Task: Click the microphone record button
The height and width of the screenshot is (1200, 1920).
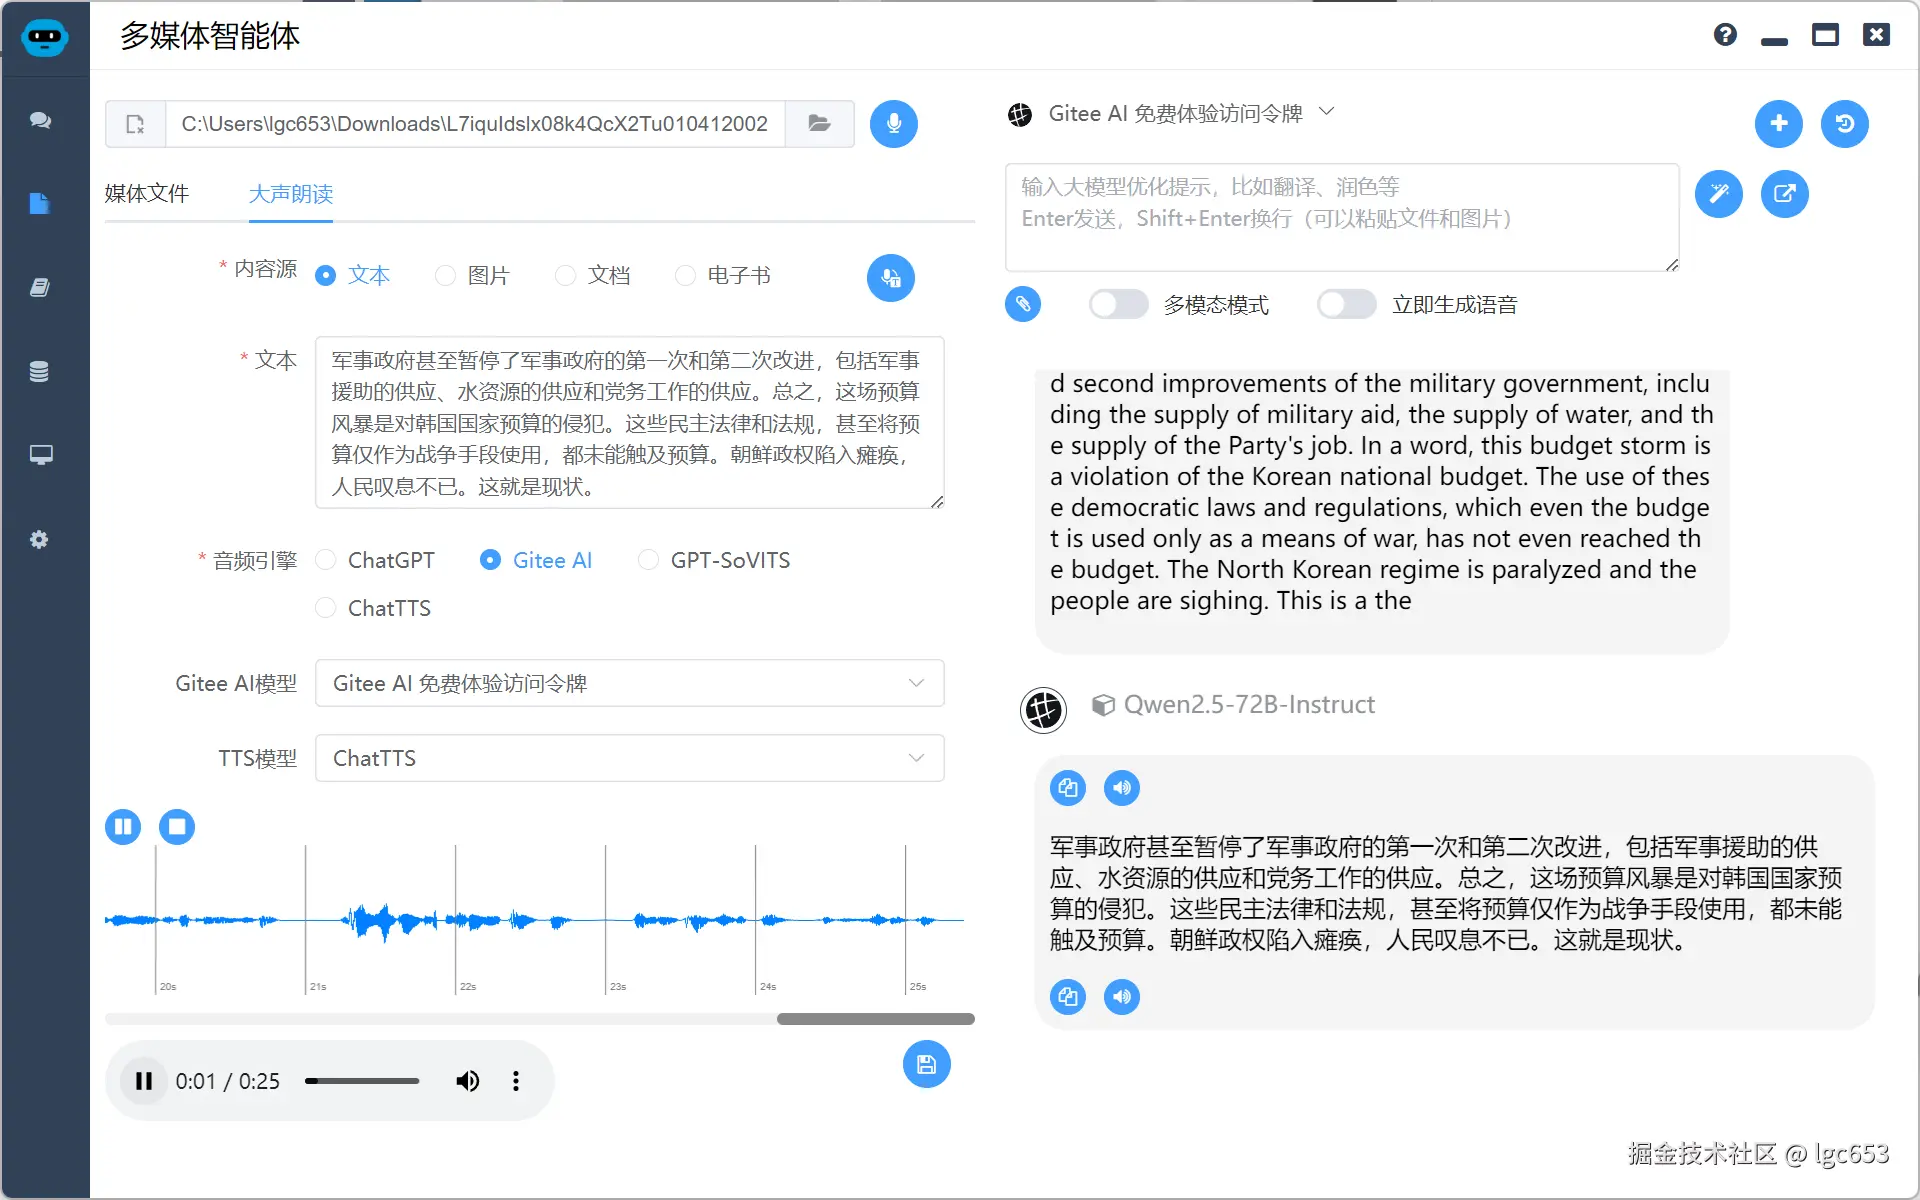Action: click(893, 124)
